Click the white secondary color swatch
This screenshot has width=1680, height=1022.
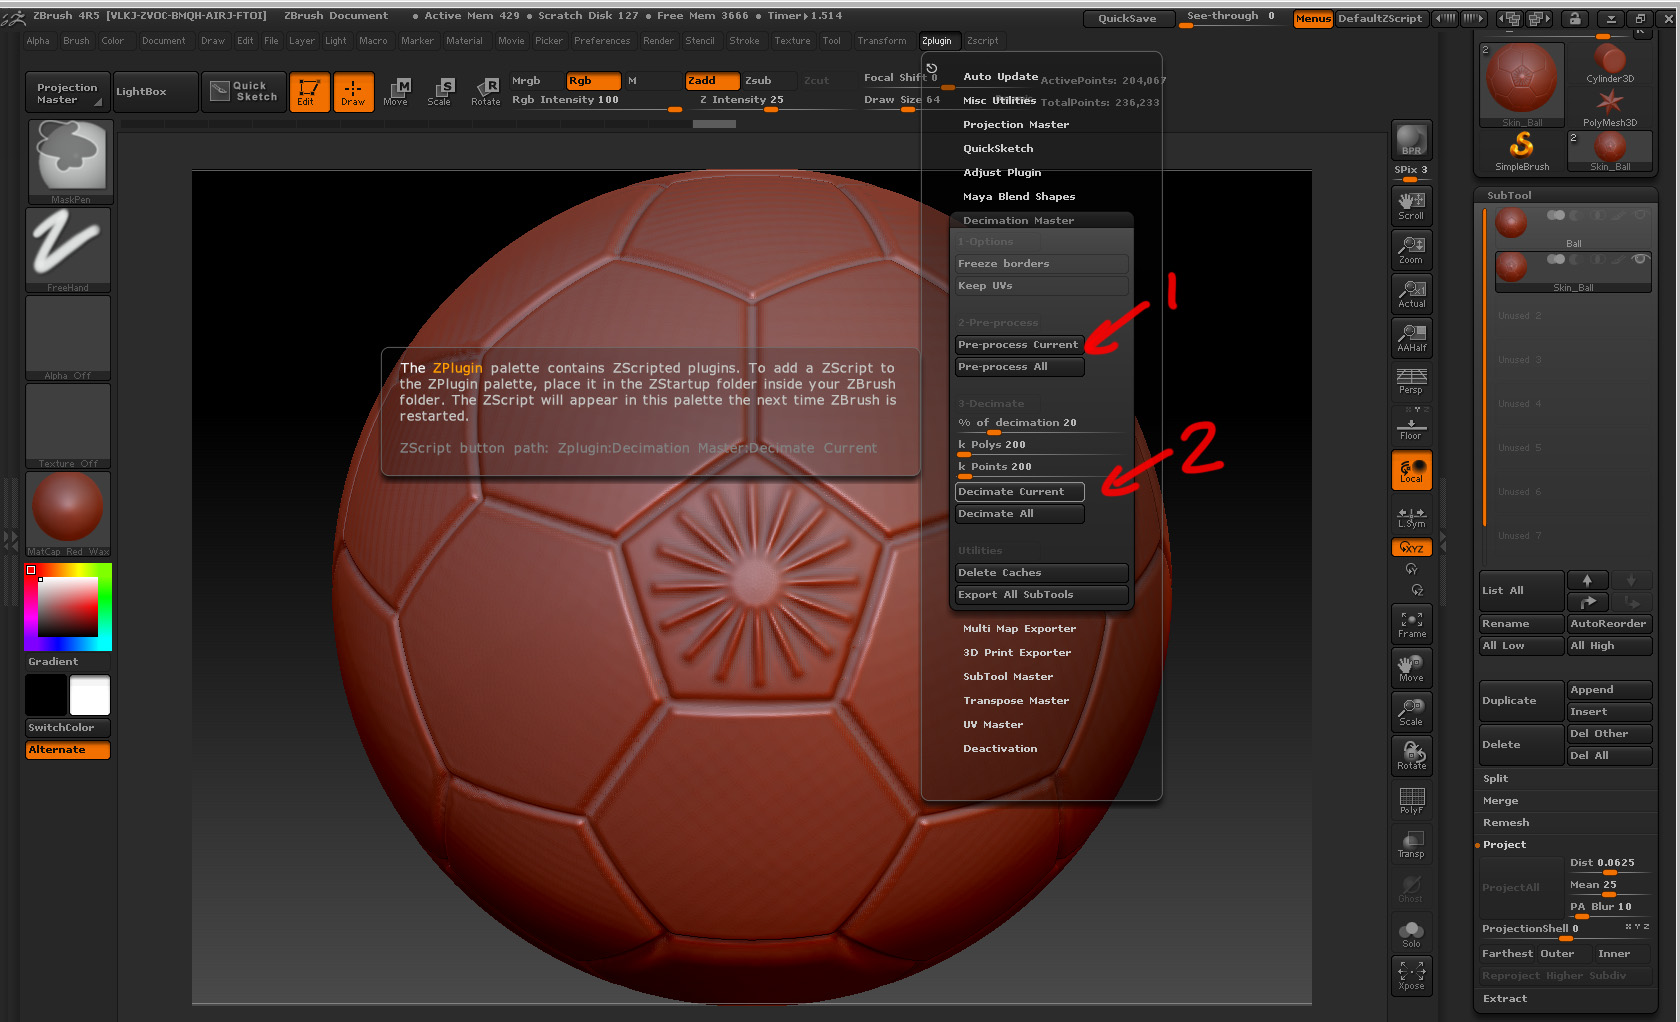[x=90, y=695]
